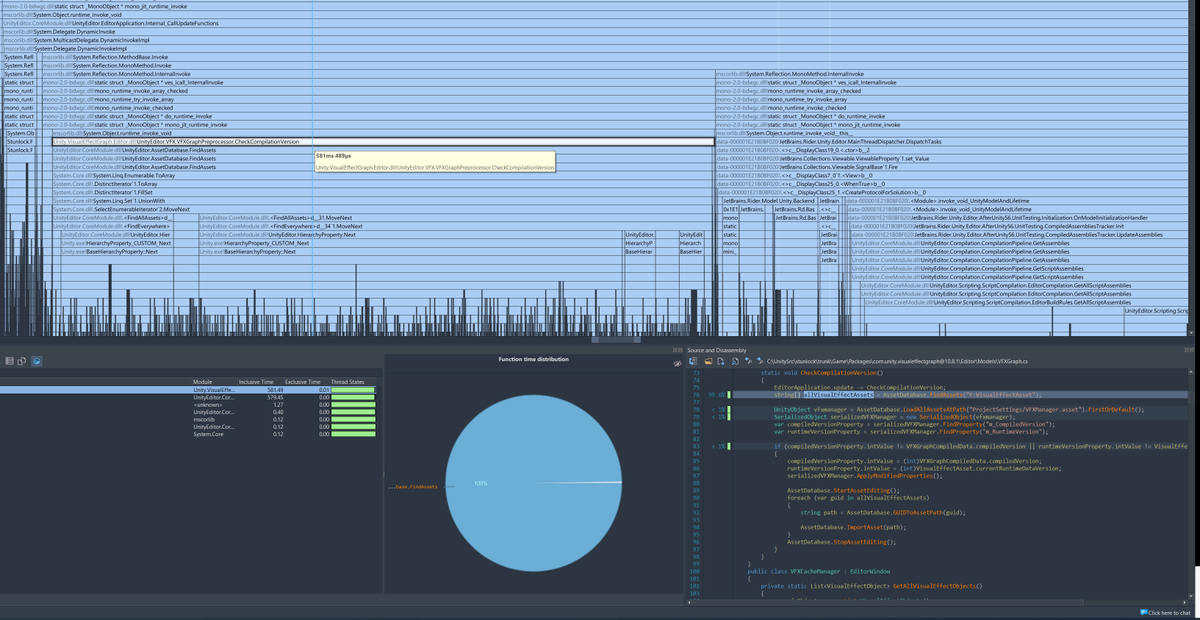1200x620 pixels.
Task: Toggle the crossed-out eye visibility icon
Action: [x=677, y=365]
